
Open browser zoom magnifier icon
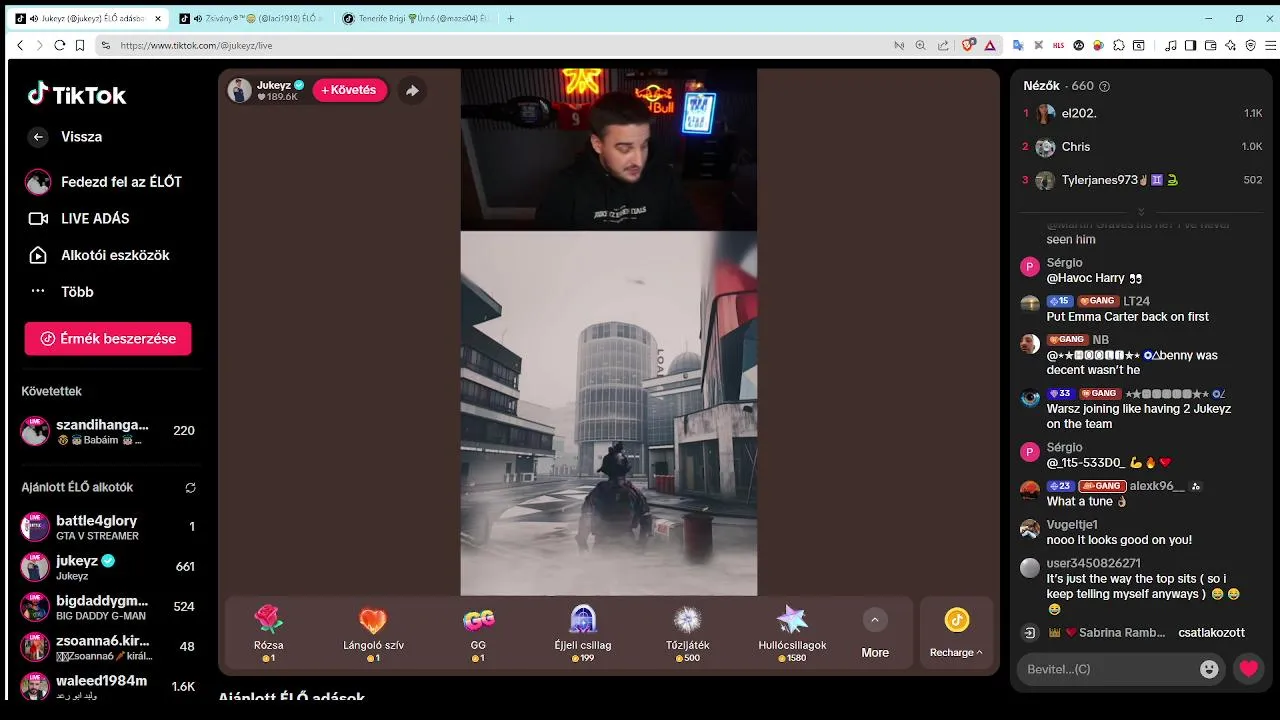coord(920,45)
